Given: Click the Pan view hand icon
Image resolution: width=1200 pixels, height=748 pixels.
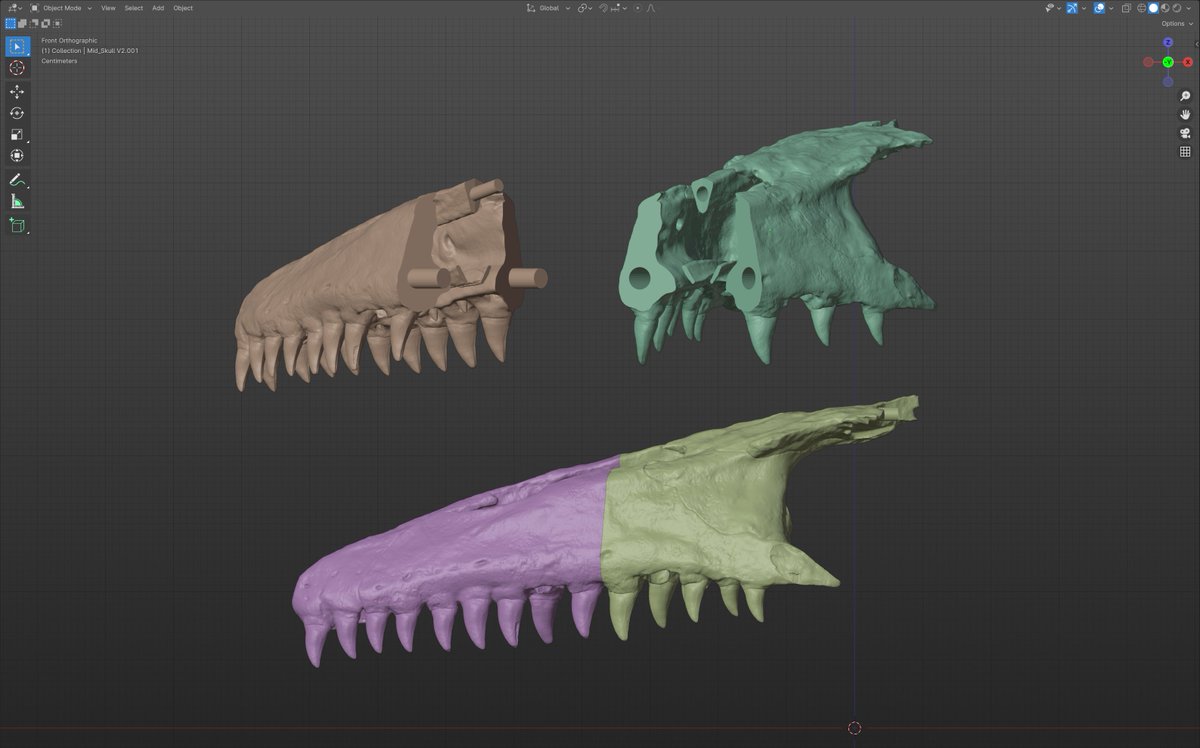Looking at the screenshot, I should click(1185, 114).
